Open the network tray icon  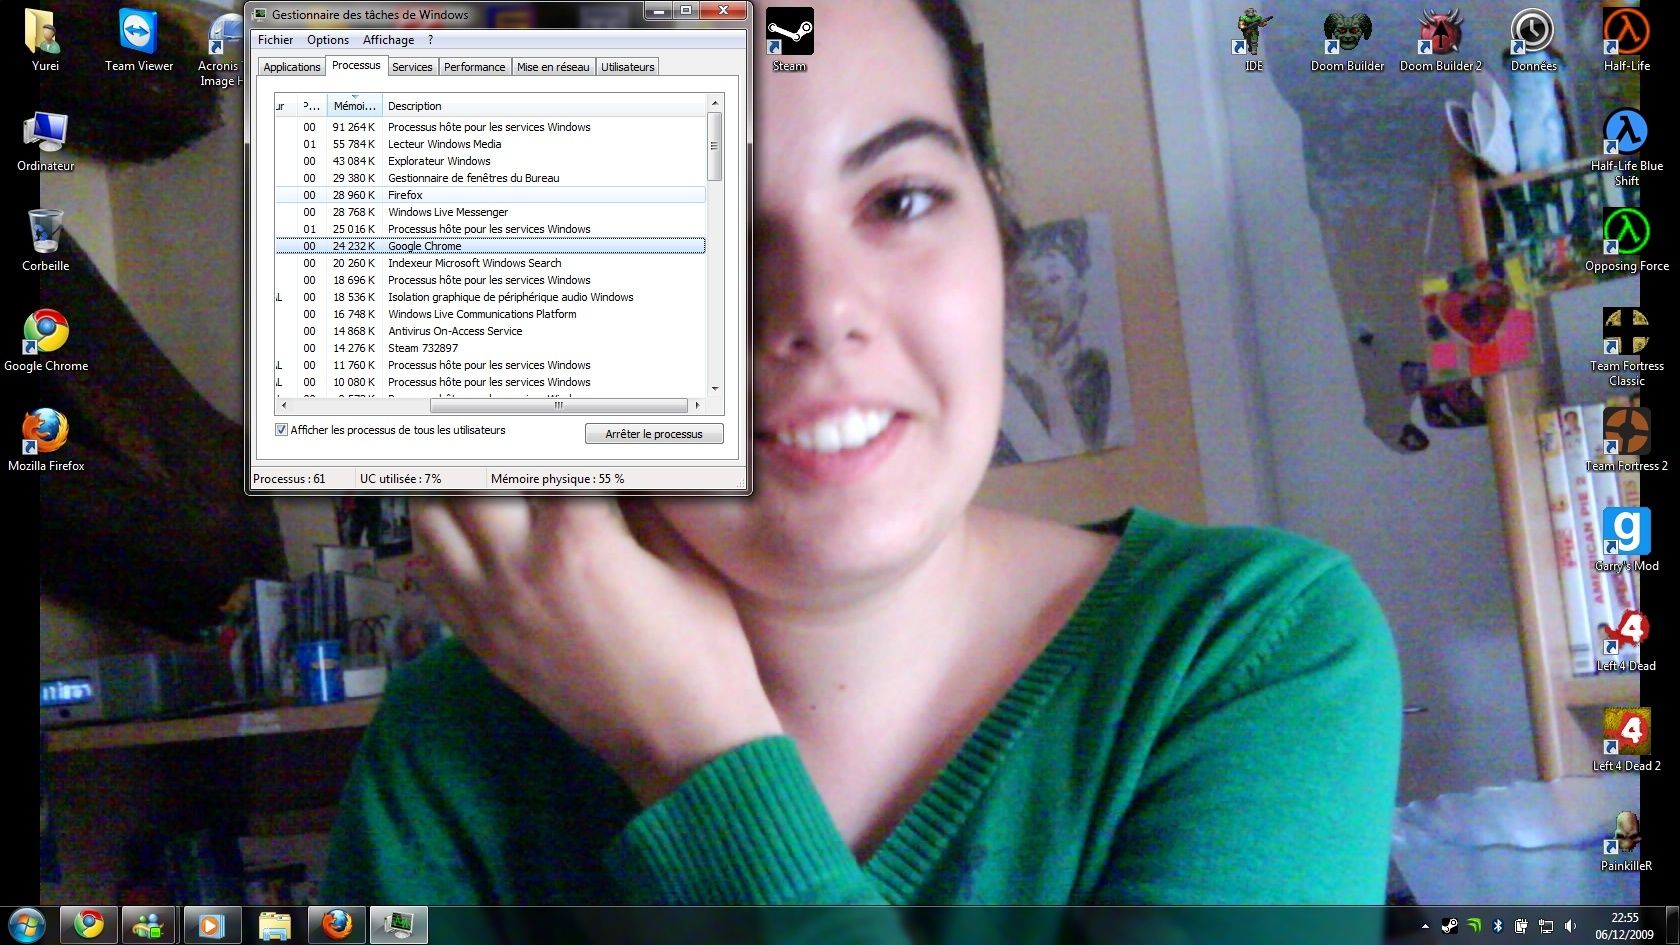point(1546,926)
